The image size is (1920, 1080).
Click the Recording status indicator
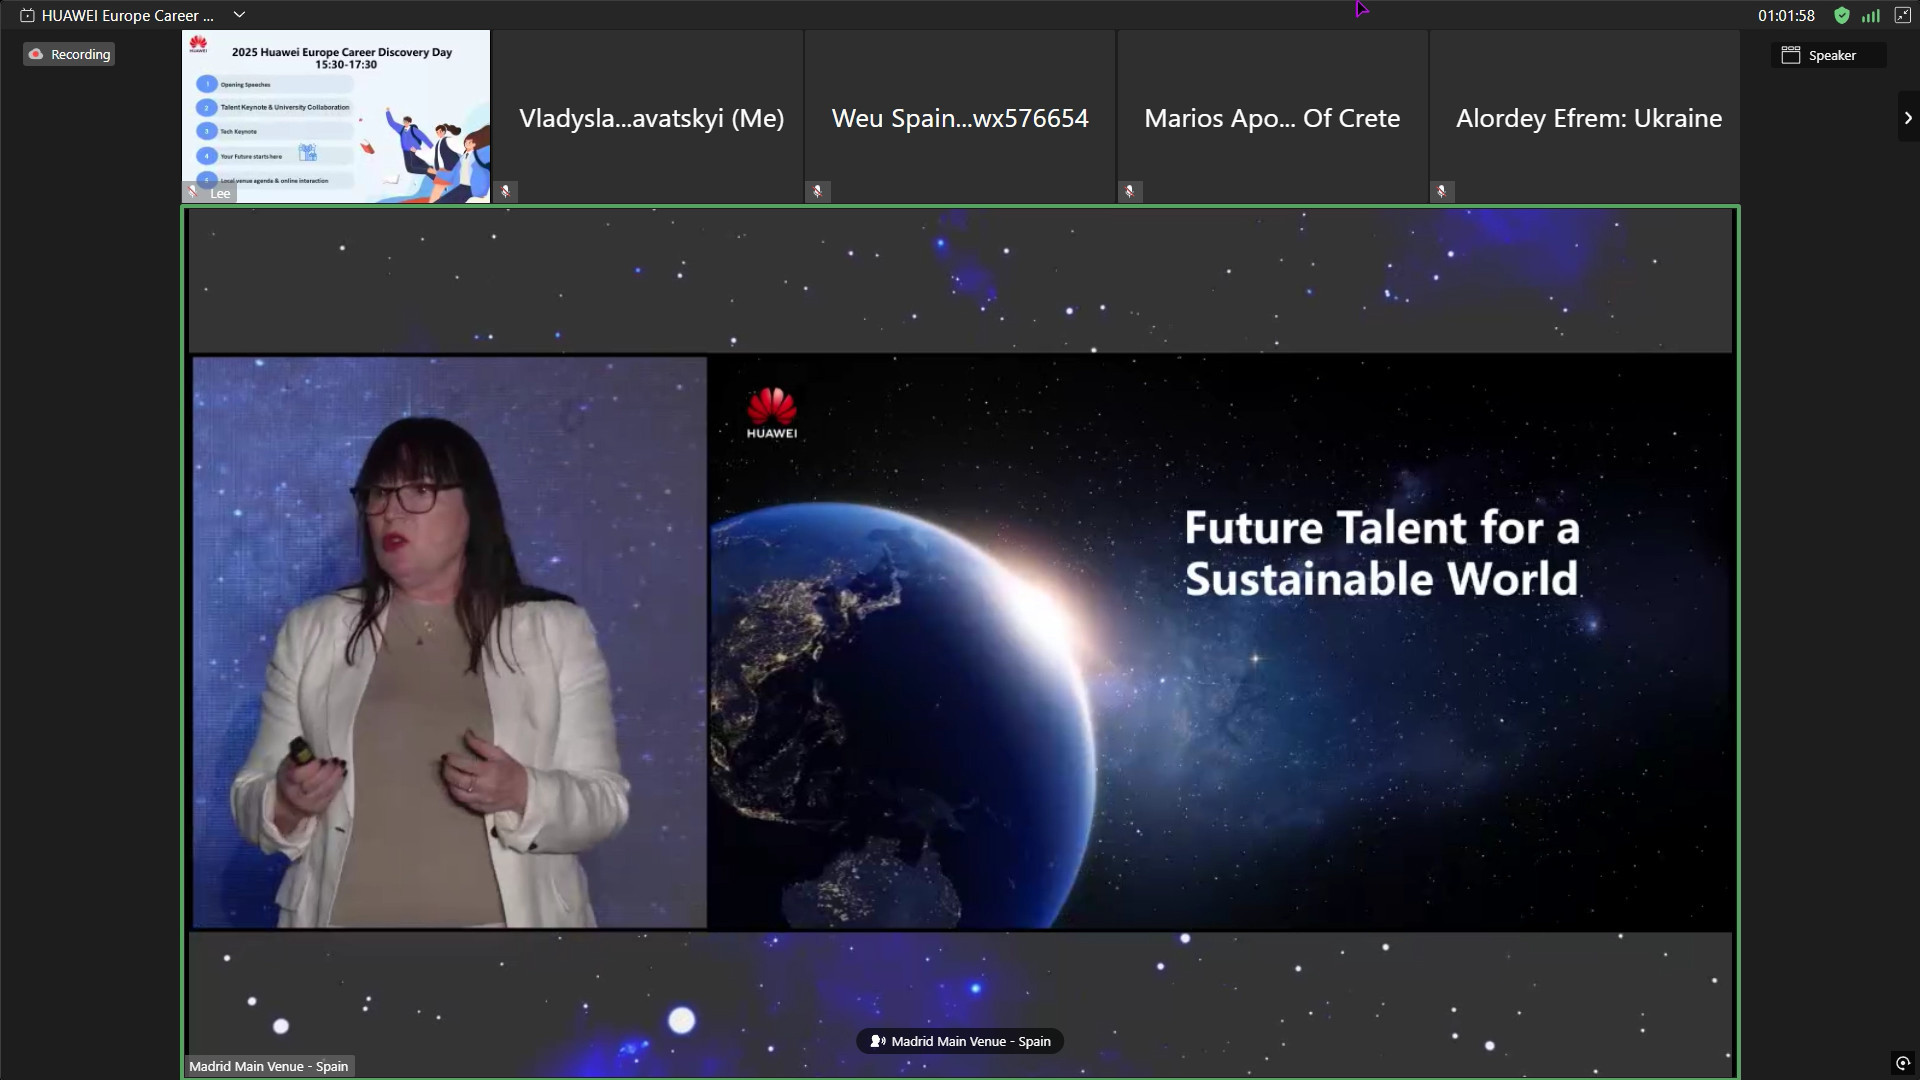tap(69, 54)
